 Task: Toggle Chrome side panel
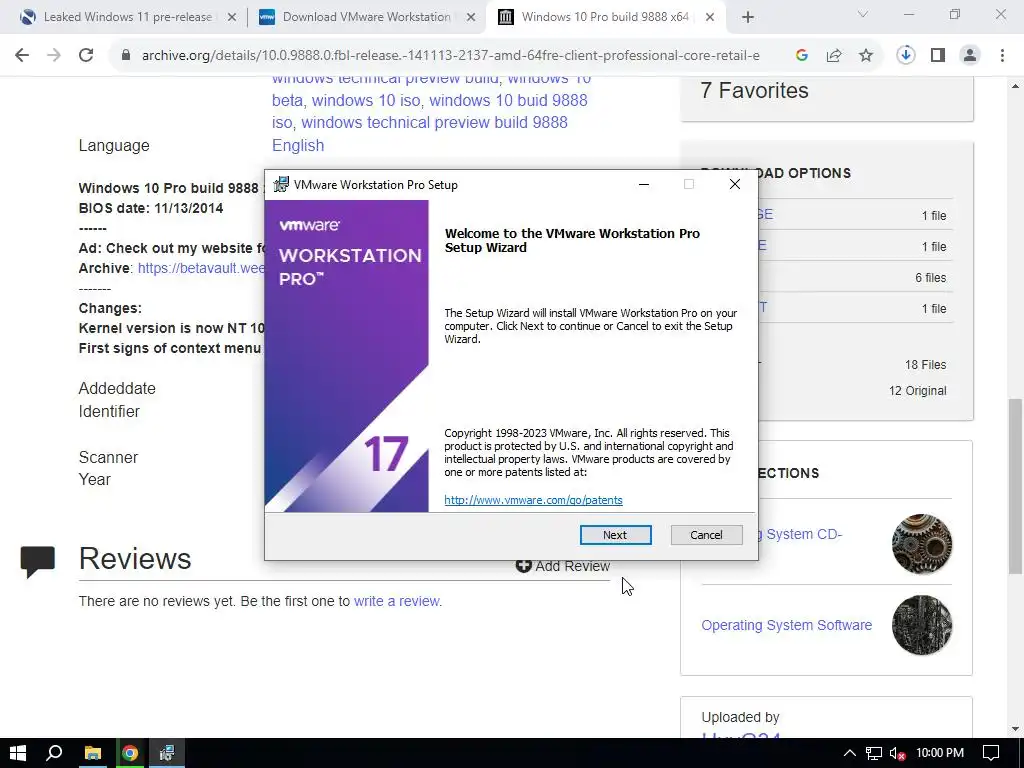938,56
